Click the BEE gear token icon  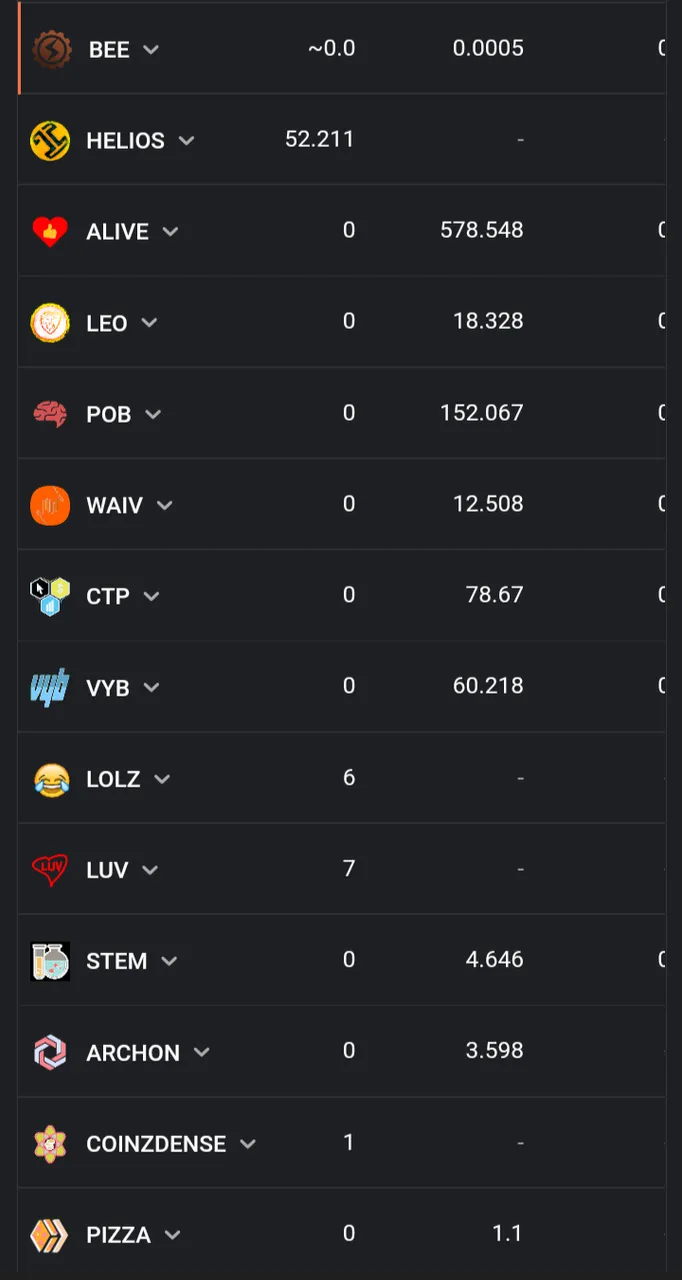pos(52,49)
